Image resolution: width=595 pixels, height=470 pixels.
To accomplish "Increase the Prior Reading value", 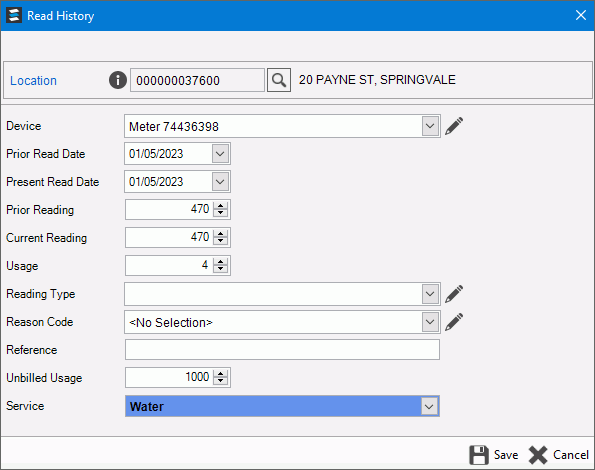I will pos(220,205).
